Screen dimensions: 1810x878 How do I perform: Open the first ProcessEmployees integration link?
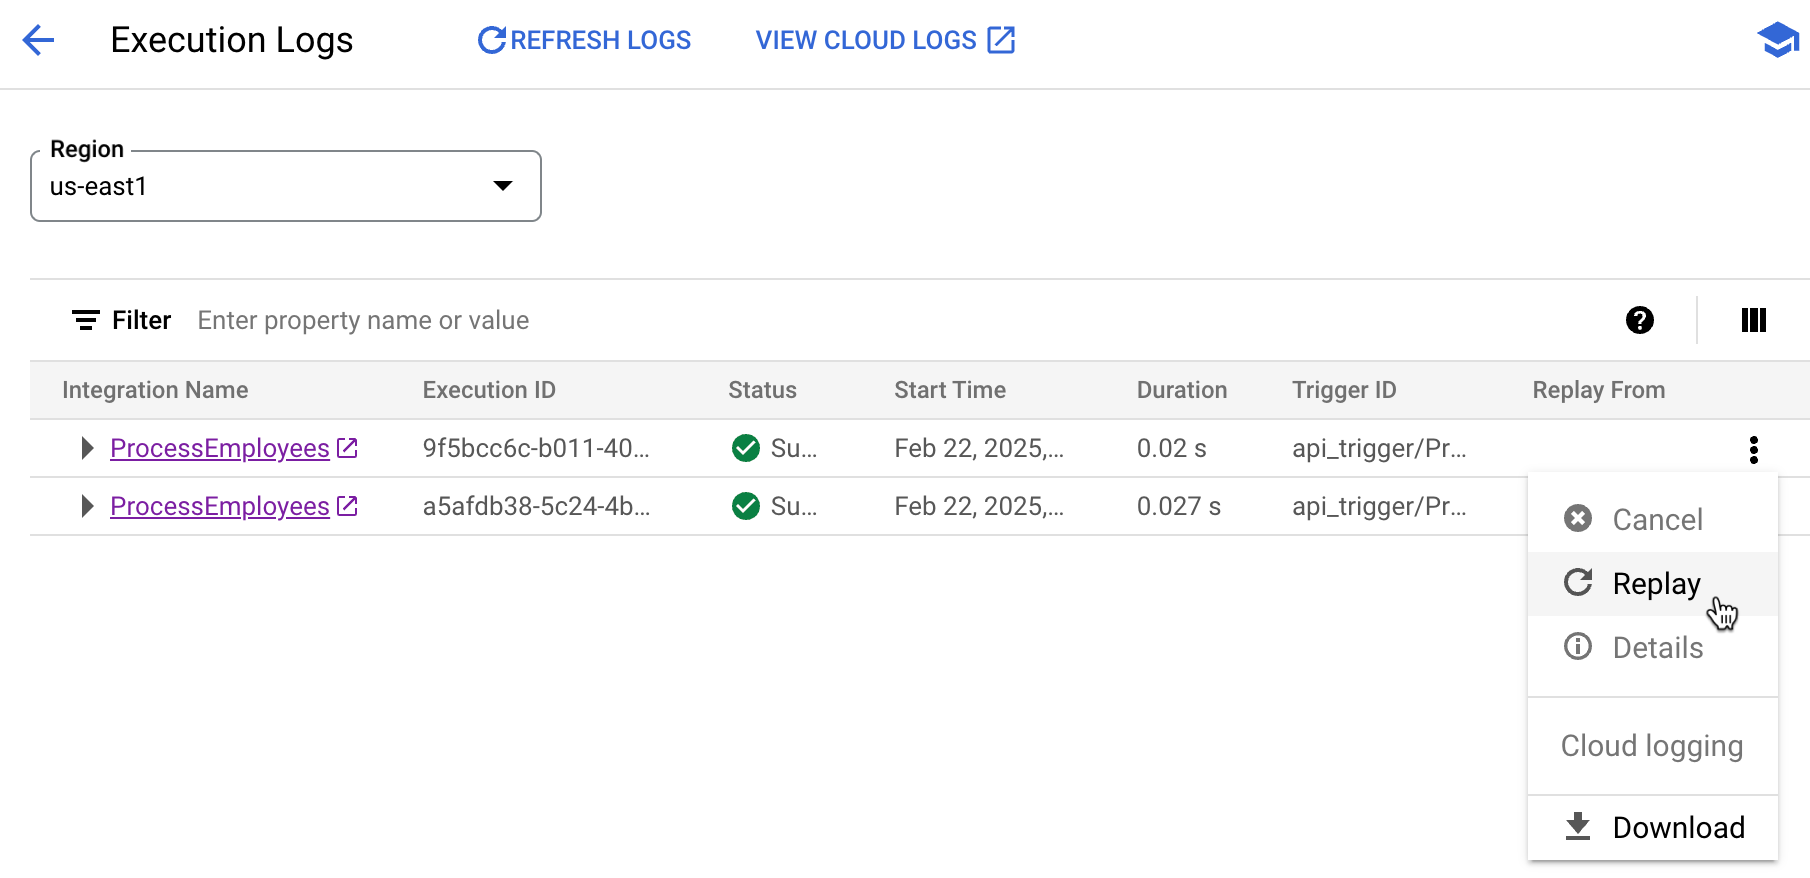tap(220, 448)
